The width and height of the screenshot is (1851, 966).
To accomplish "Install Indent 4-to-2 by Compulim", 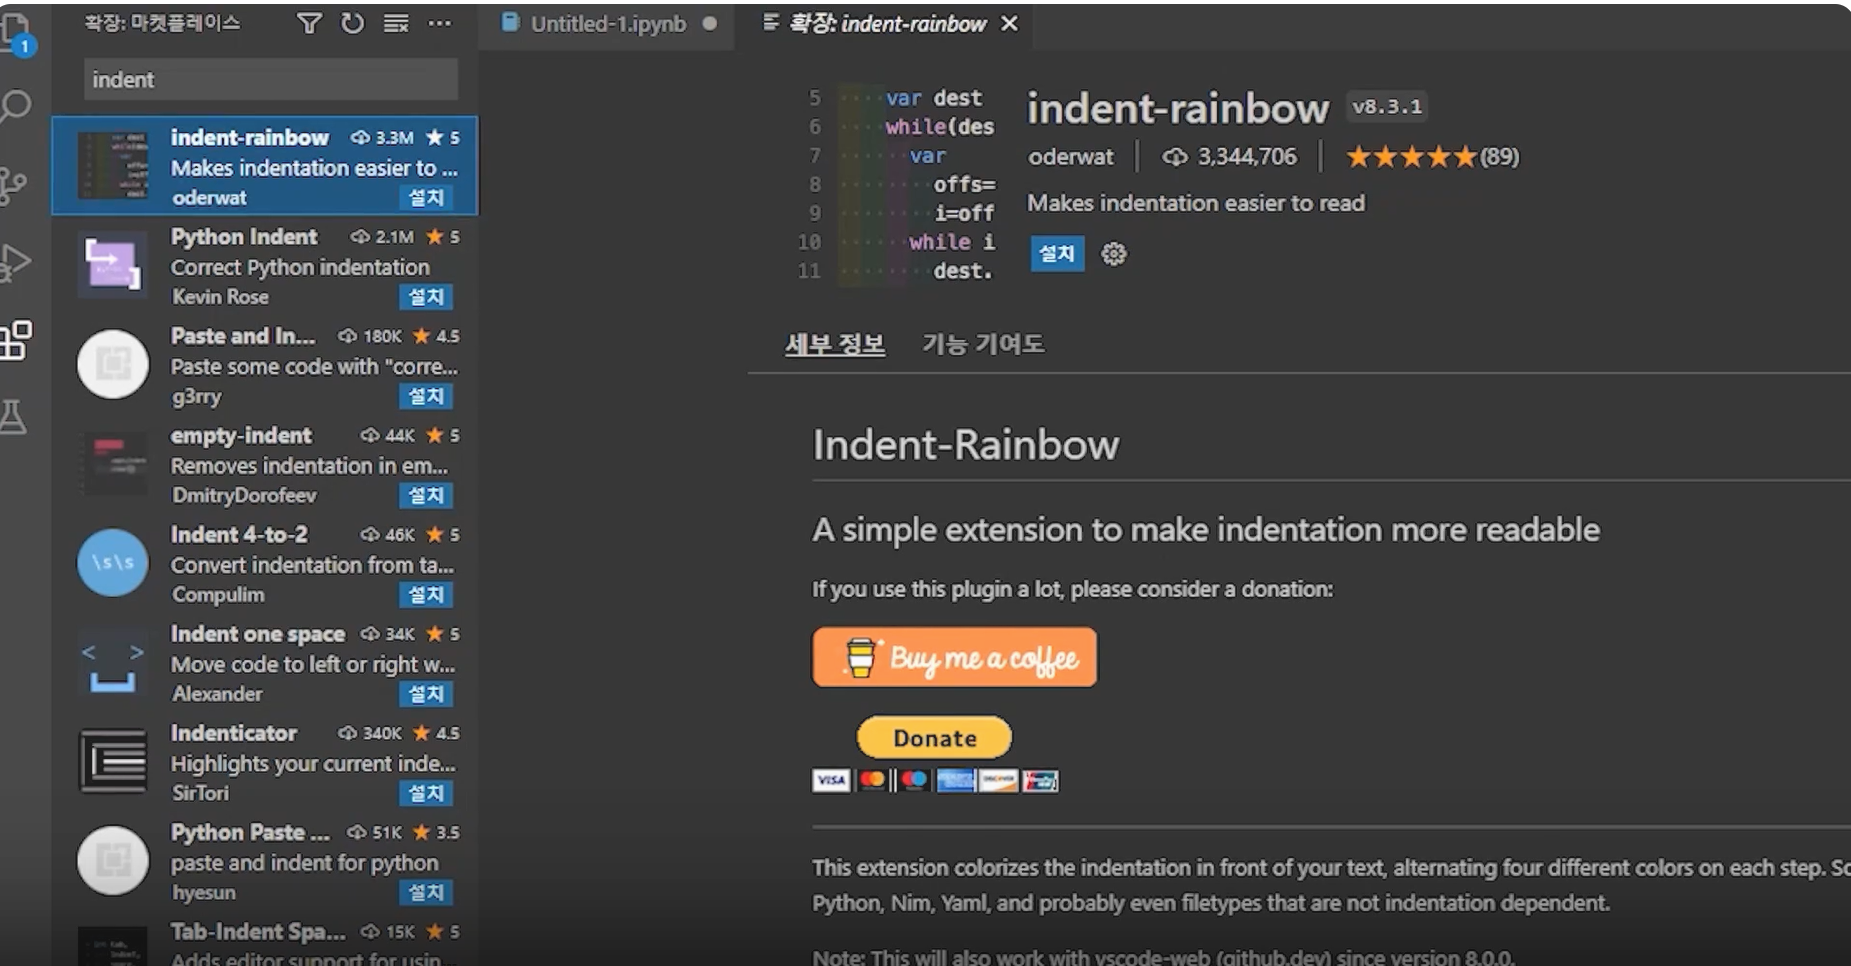I will click(425, 595).
